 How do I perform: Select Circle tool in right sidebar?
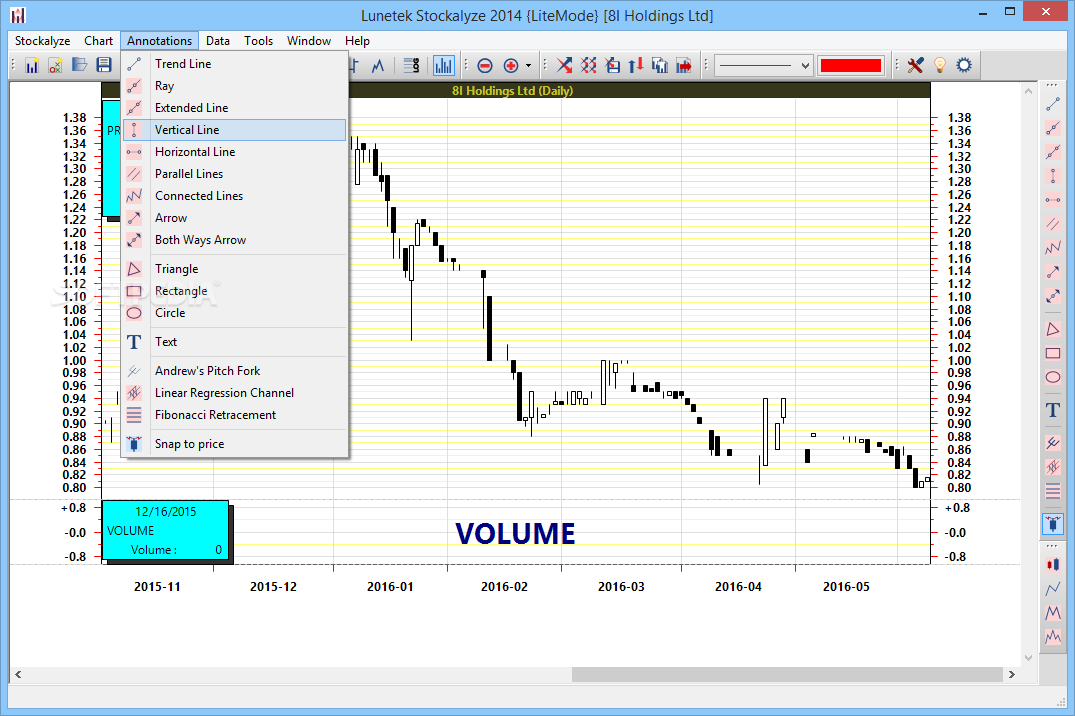click(1052, 377)
